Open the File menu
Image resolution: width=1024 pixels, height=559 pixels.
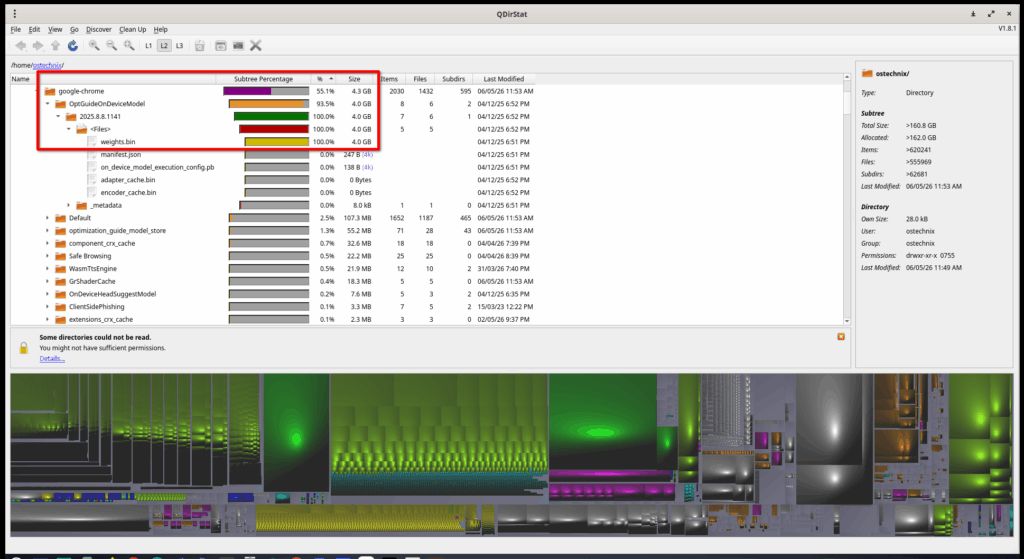point(16,29)
